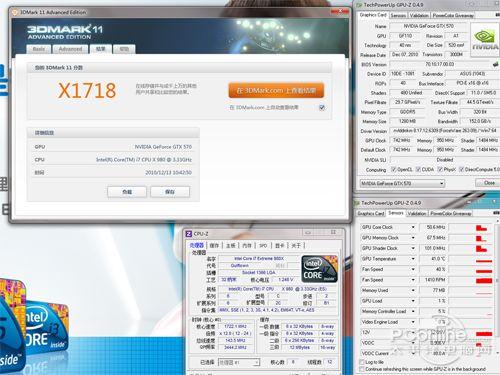Open the 关于 about tab in CPU-Z
Image resolution: width=500 pixels, height=375 pixels.
tap(296, 245)
